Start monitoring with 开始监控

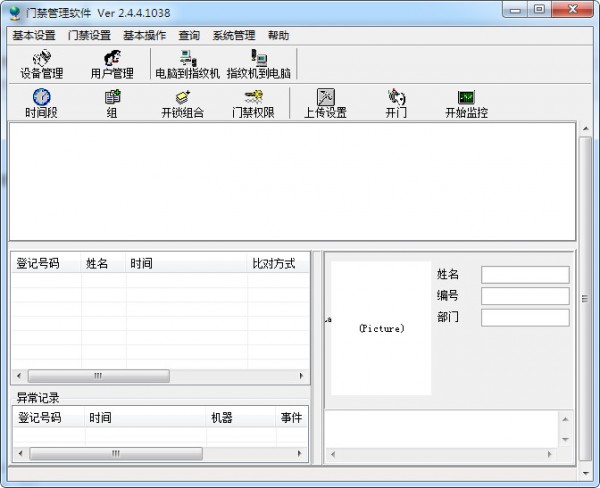pyautogui.click(x=466, y=103)
